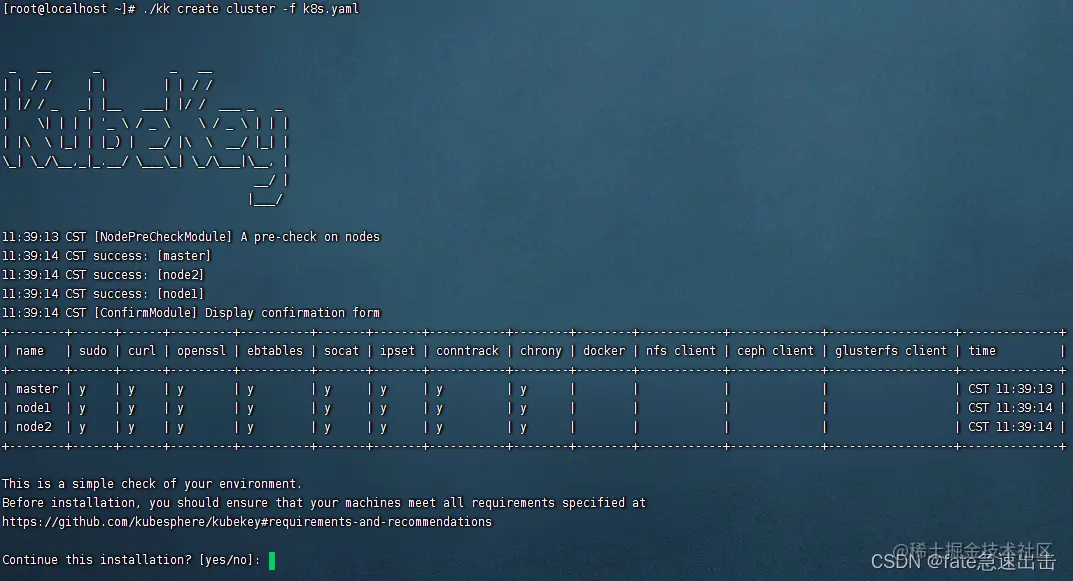Click the 'openssl' column header
The image size is (1073, 581).
[201, 350]
